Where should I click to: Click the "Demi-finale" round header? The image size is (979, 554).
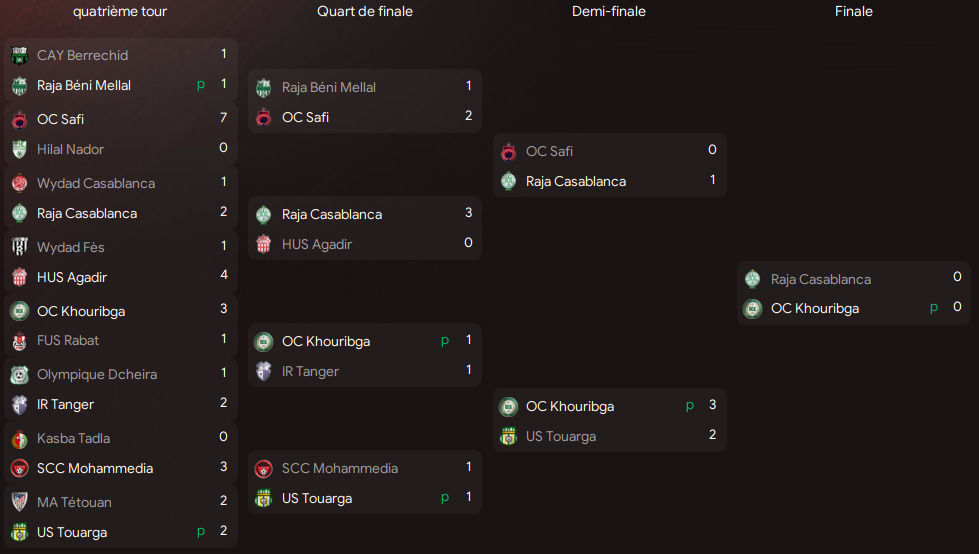tap(609, 12)
